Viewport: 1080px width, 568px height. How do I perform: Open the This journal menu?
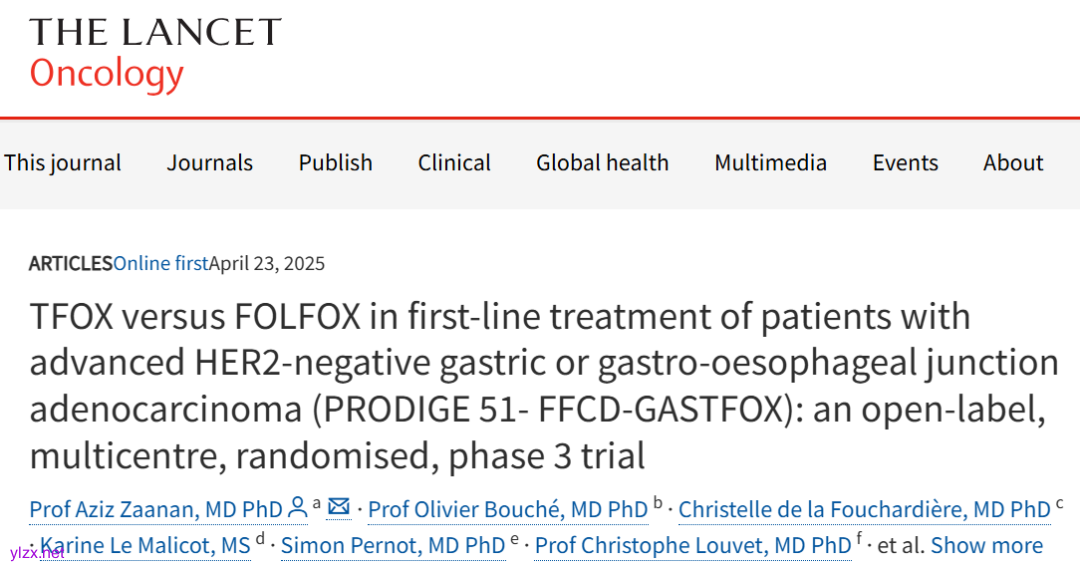(x=62, y=163)
